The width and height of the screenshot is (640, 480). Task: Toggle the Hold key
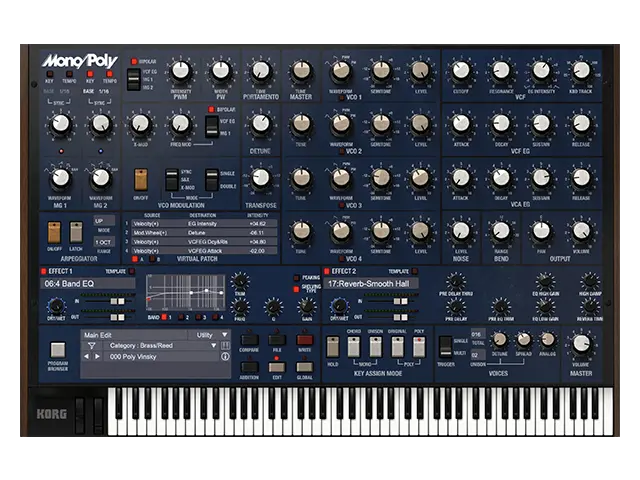[333, 347]
